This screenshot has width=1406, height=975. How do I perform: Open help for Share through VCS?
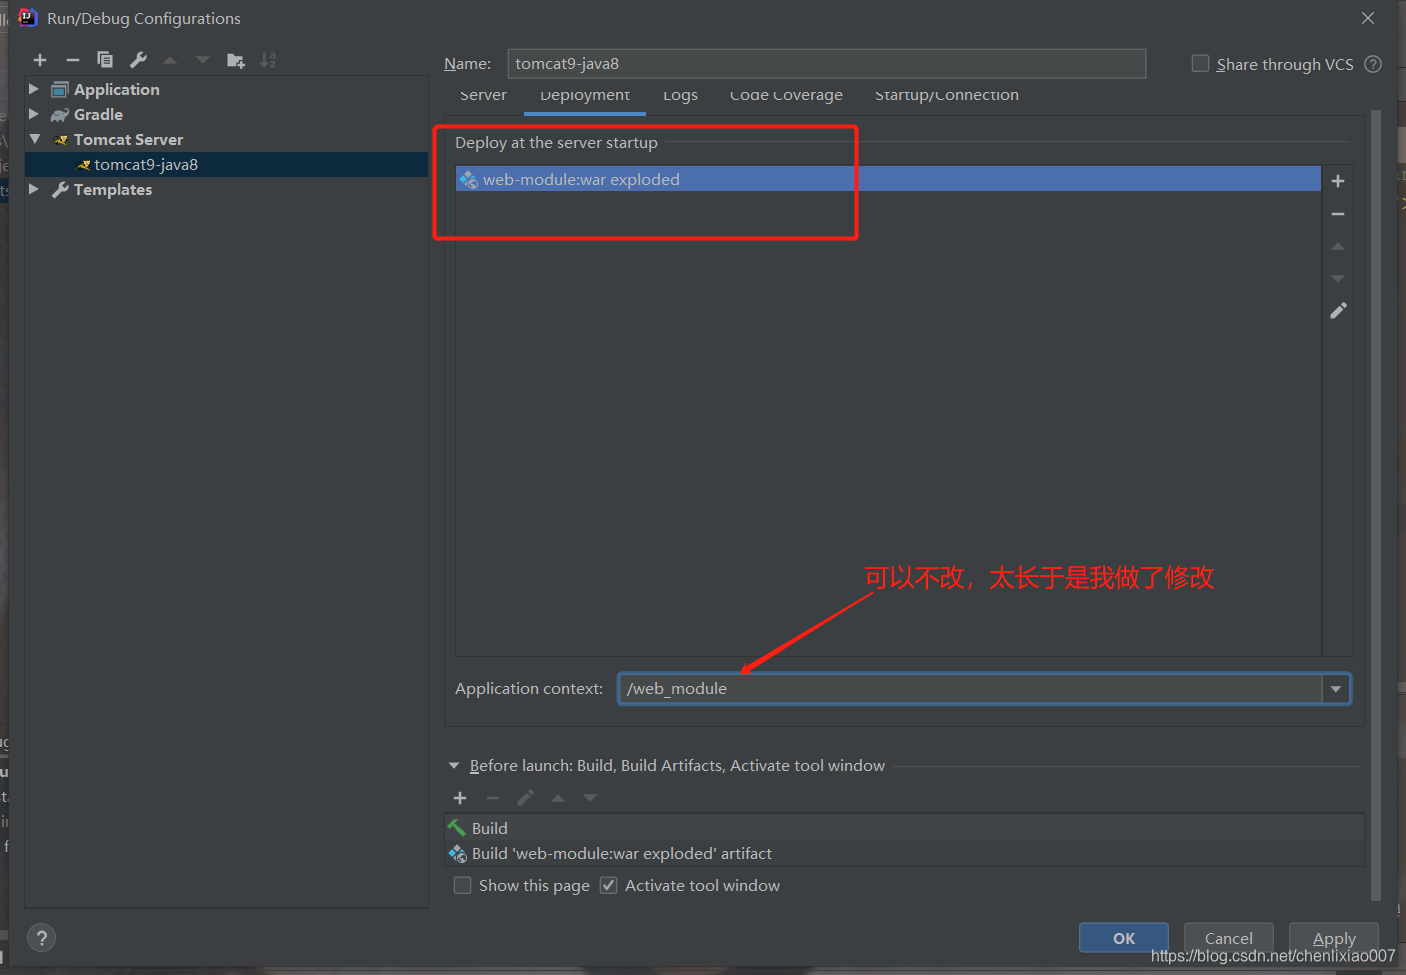pos(1373,64)
